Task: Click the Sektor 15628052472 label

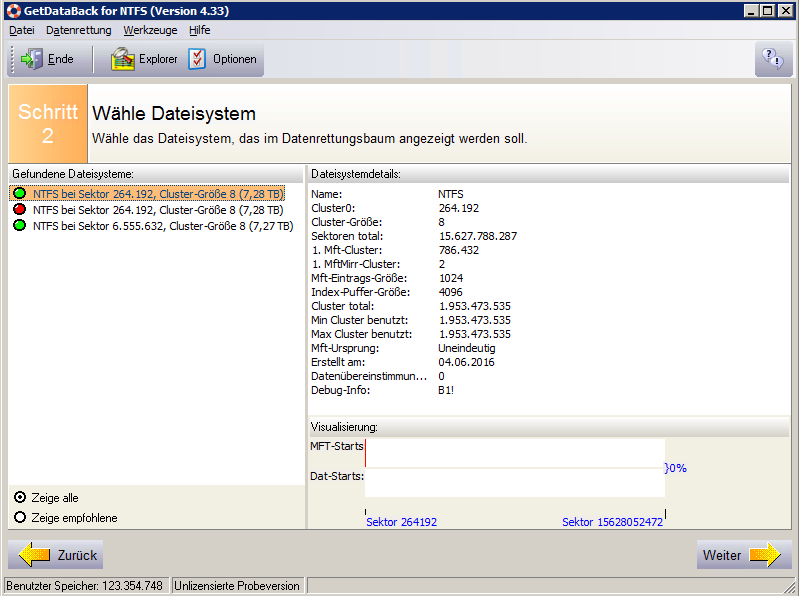Action: (612, 522)
